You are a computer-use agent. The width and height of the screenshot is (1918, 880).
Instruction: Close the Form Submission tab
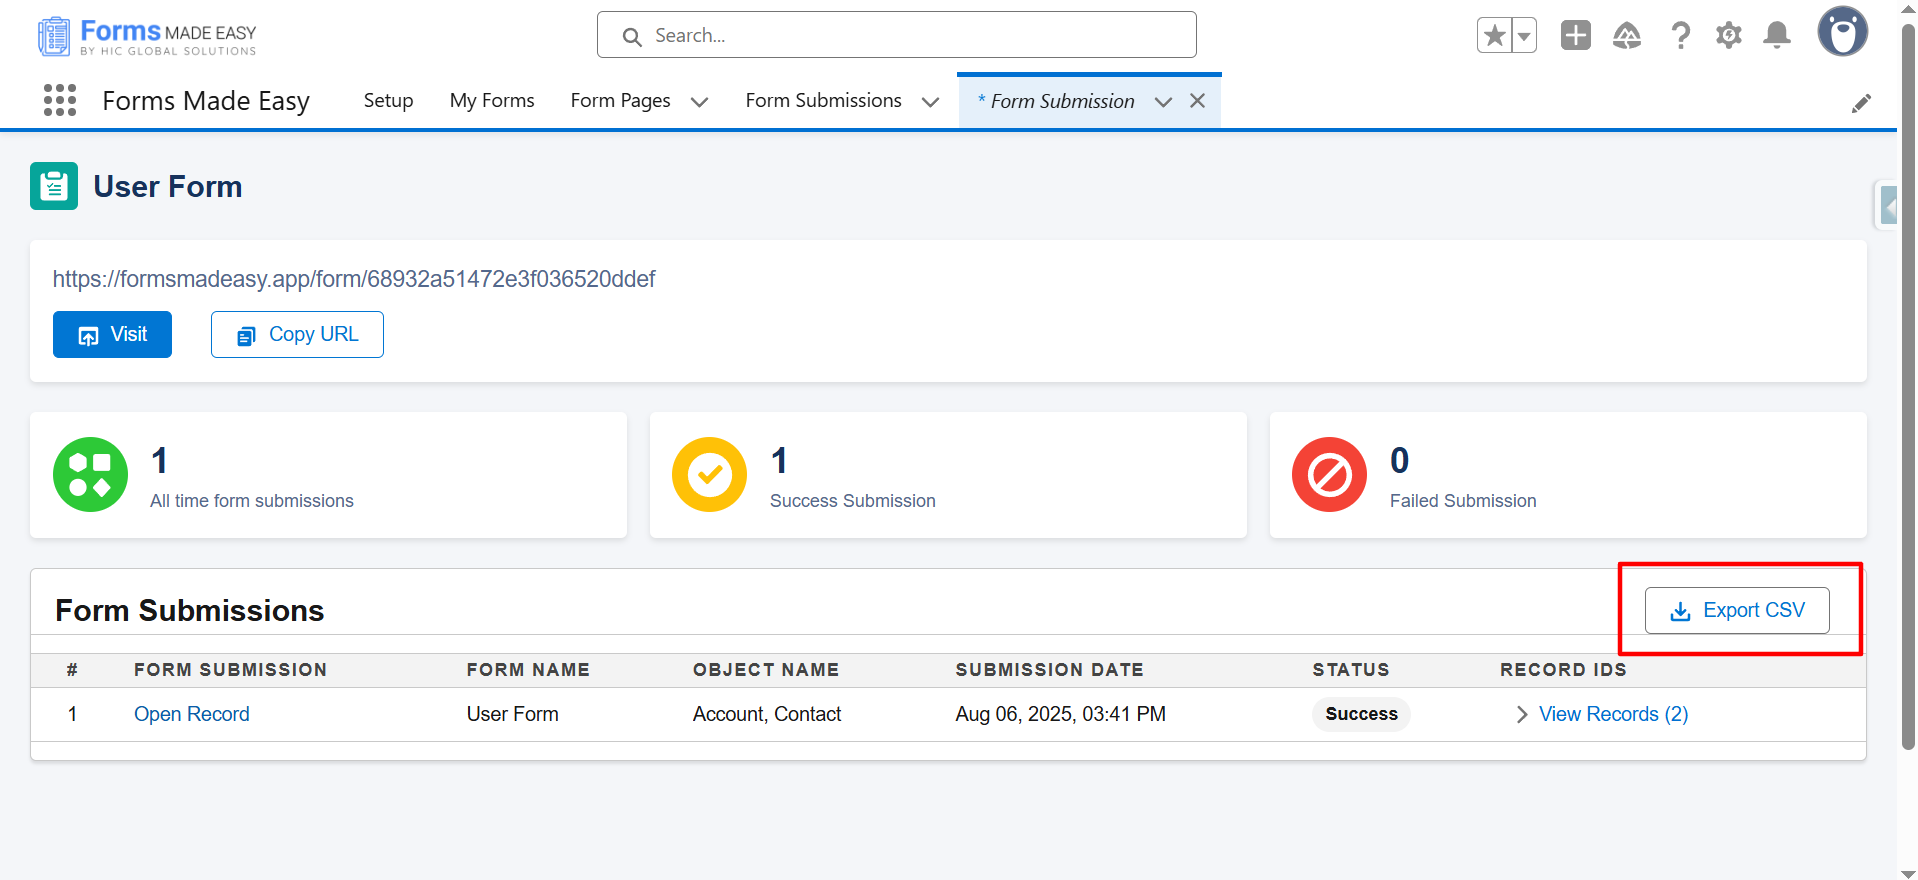(1197, 101)
